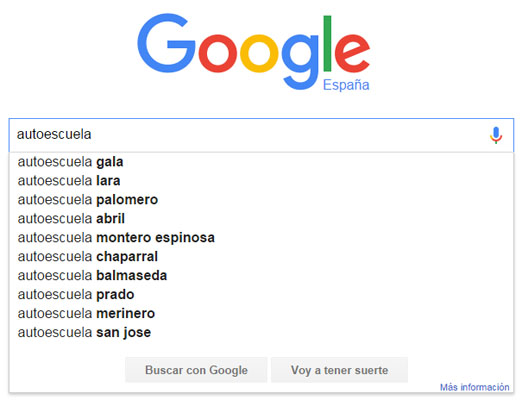Pick the autoescuela palomero suggestion
The image size is (522, 400).
[x=261, y=200]
